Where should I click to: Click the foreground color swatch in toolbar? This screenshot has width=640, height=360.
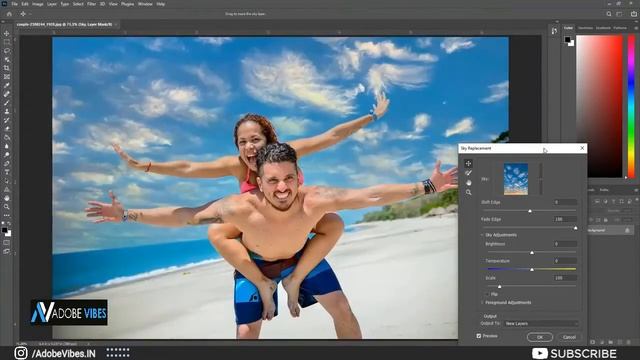point(4,230)
